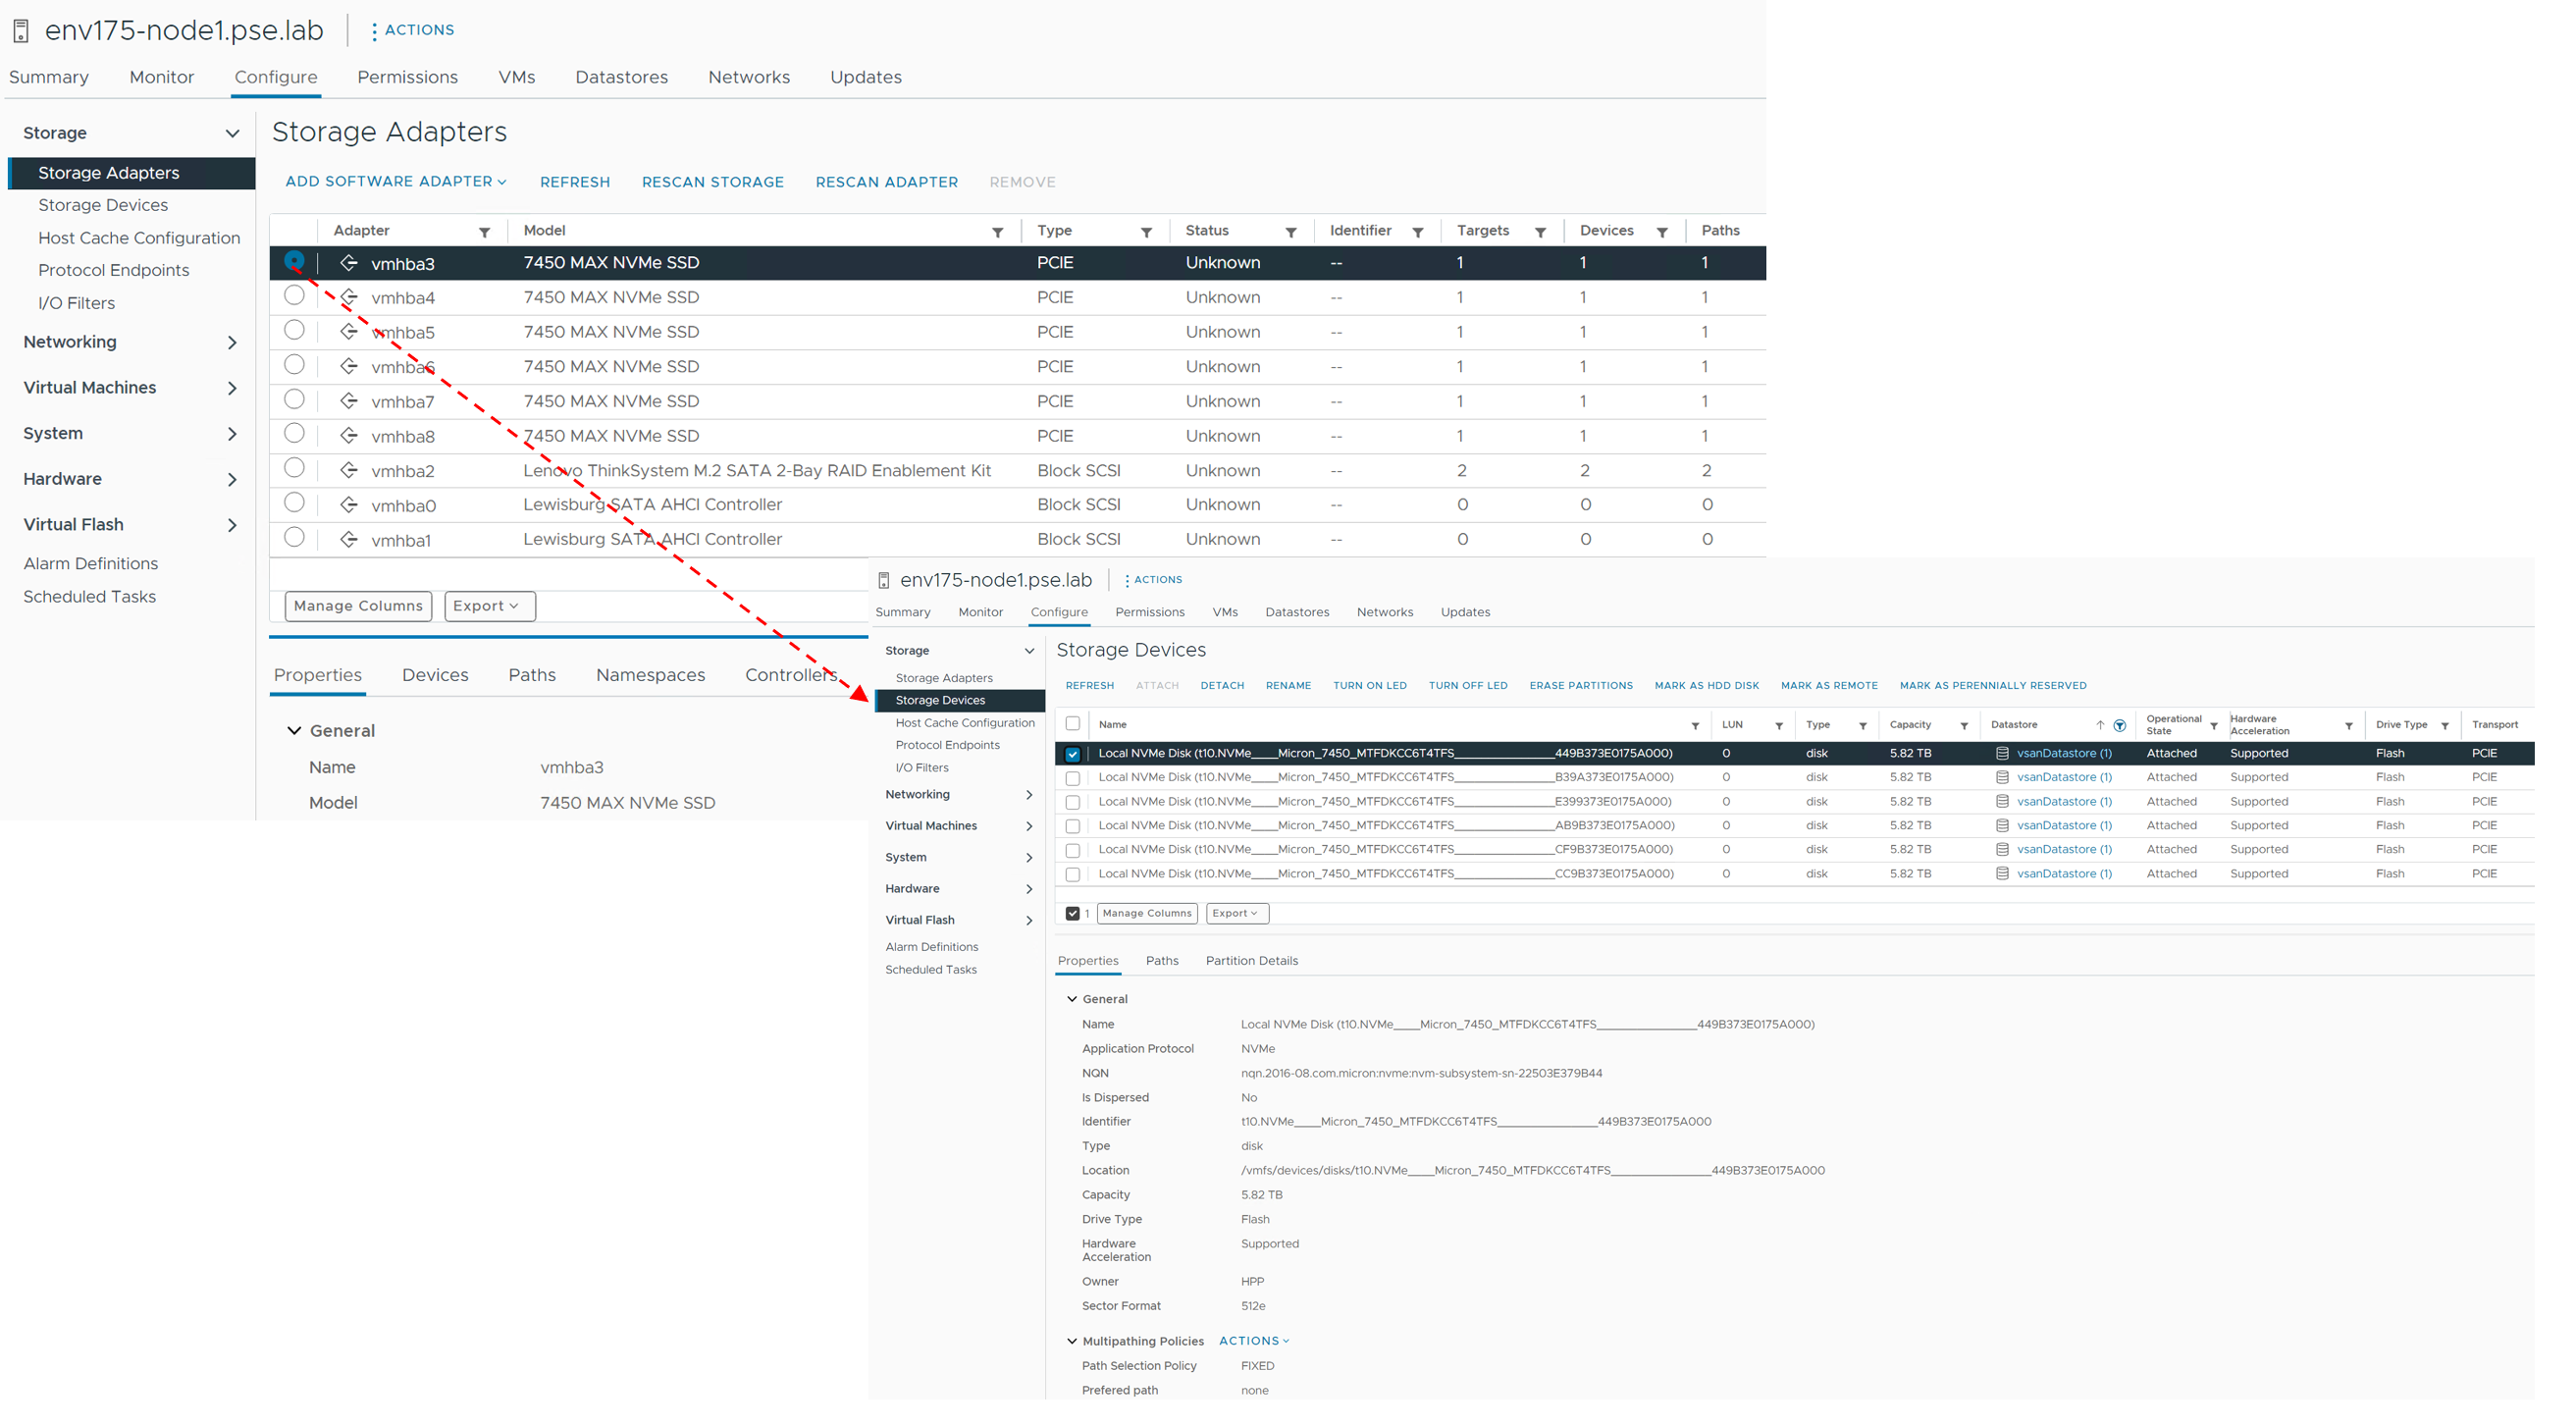Click the host icon next to env175-node1.pse.lab
Screen dimensions: 2576x1426
pos(21,31)
